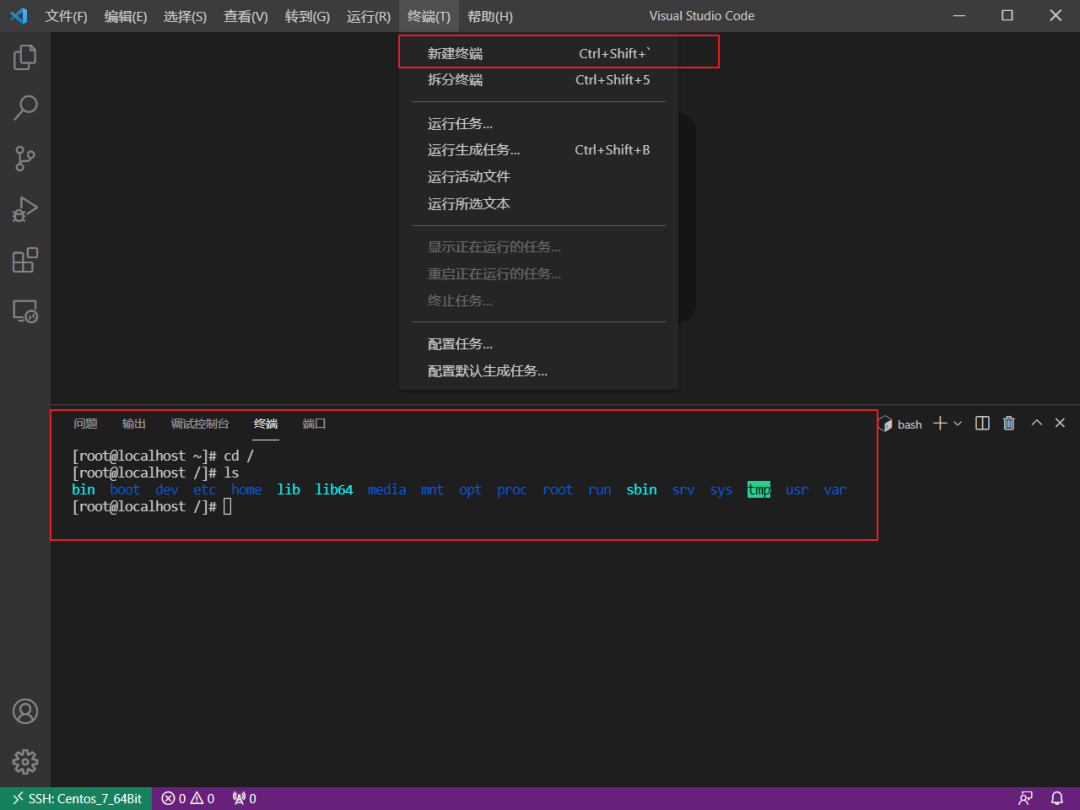Maximize panel with the up chevron

[x=1036, y=423]
